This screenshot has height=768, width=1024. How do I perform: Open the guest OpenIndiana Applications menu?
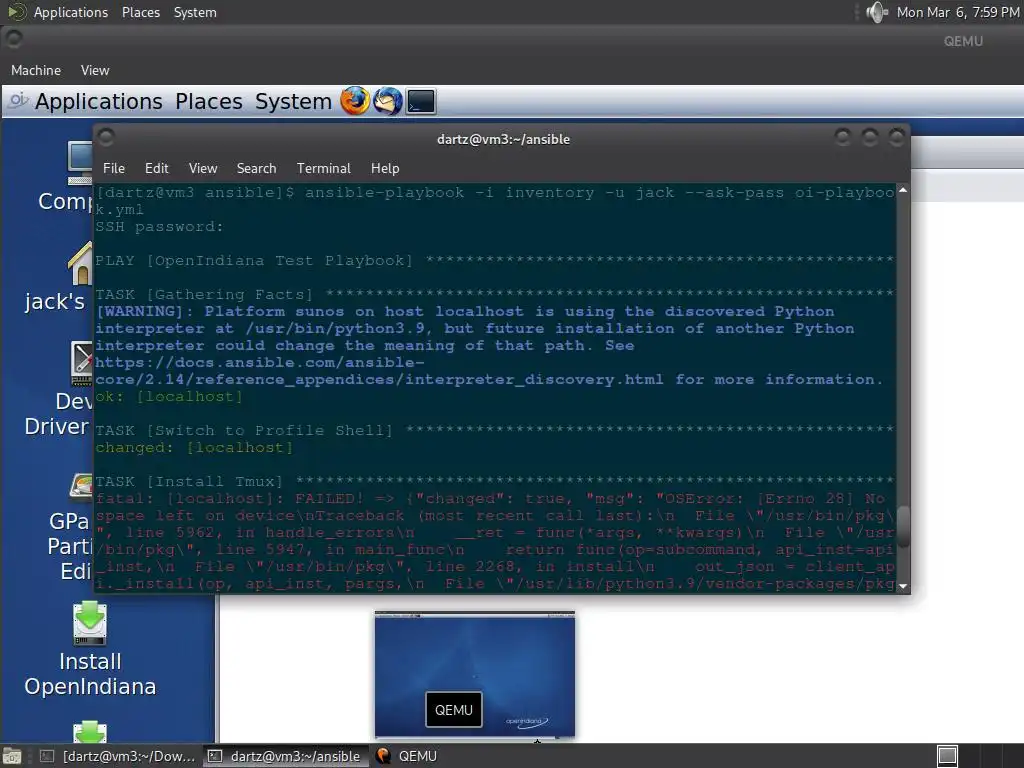99,101
